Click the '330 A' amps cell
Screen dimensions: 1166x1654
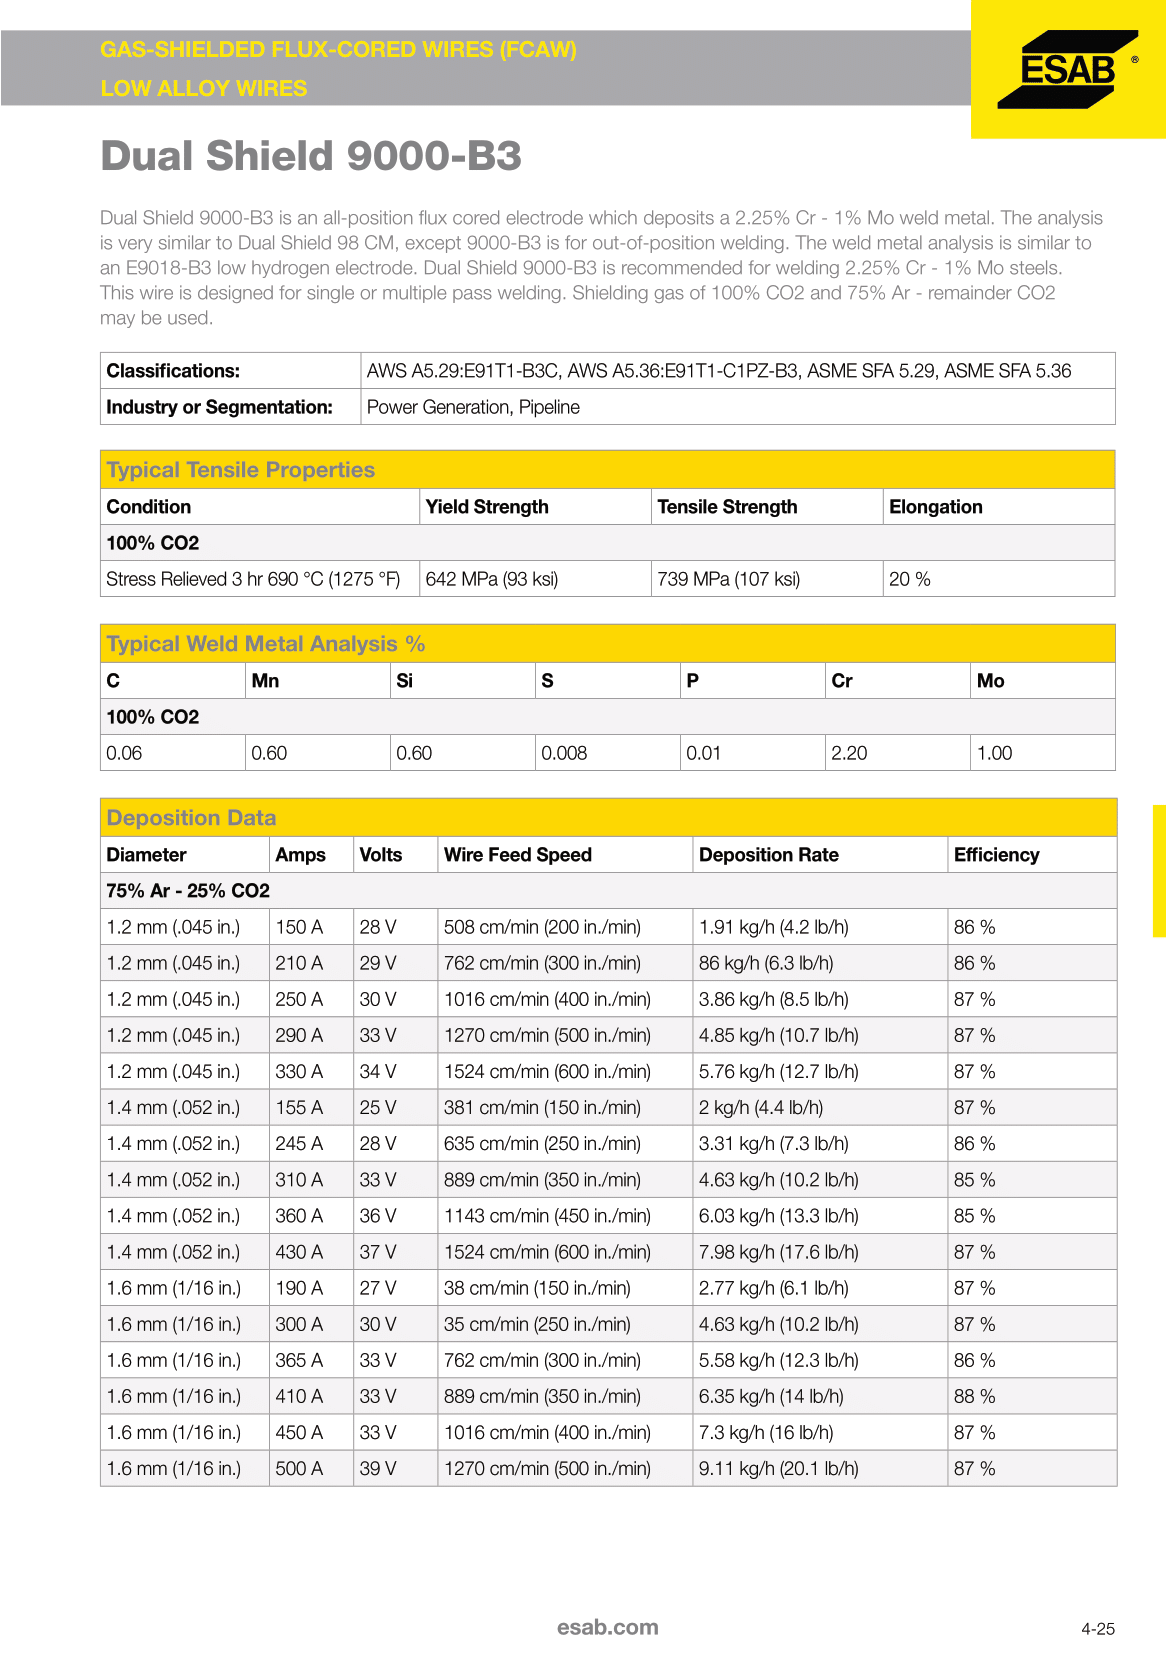[311, 1071]
